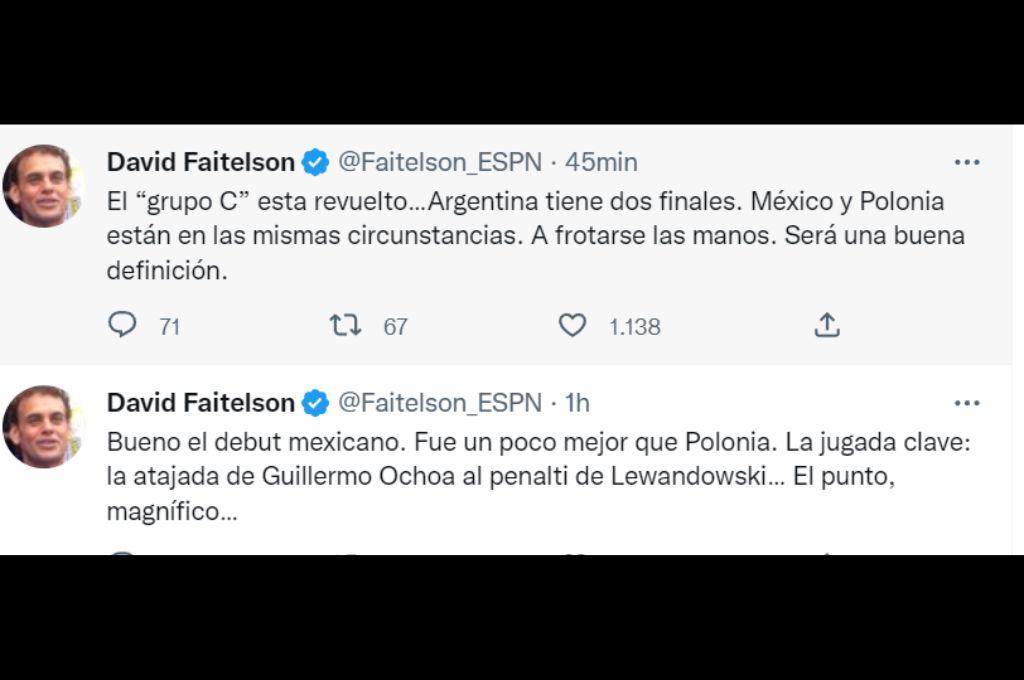Open the reply icon on the grupo C tweet

click(x=122, y=325)
